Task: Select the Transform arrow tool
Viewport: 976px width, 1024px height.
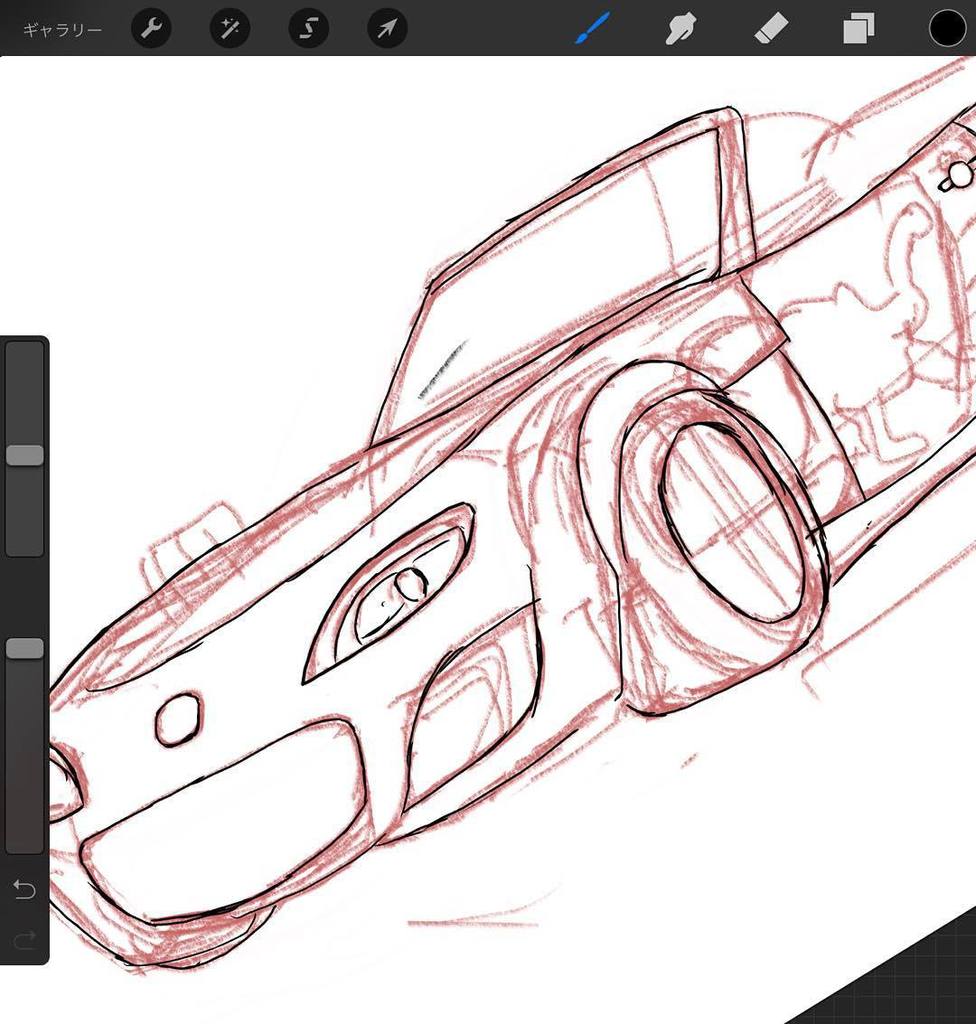Action: (387, 28)
